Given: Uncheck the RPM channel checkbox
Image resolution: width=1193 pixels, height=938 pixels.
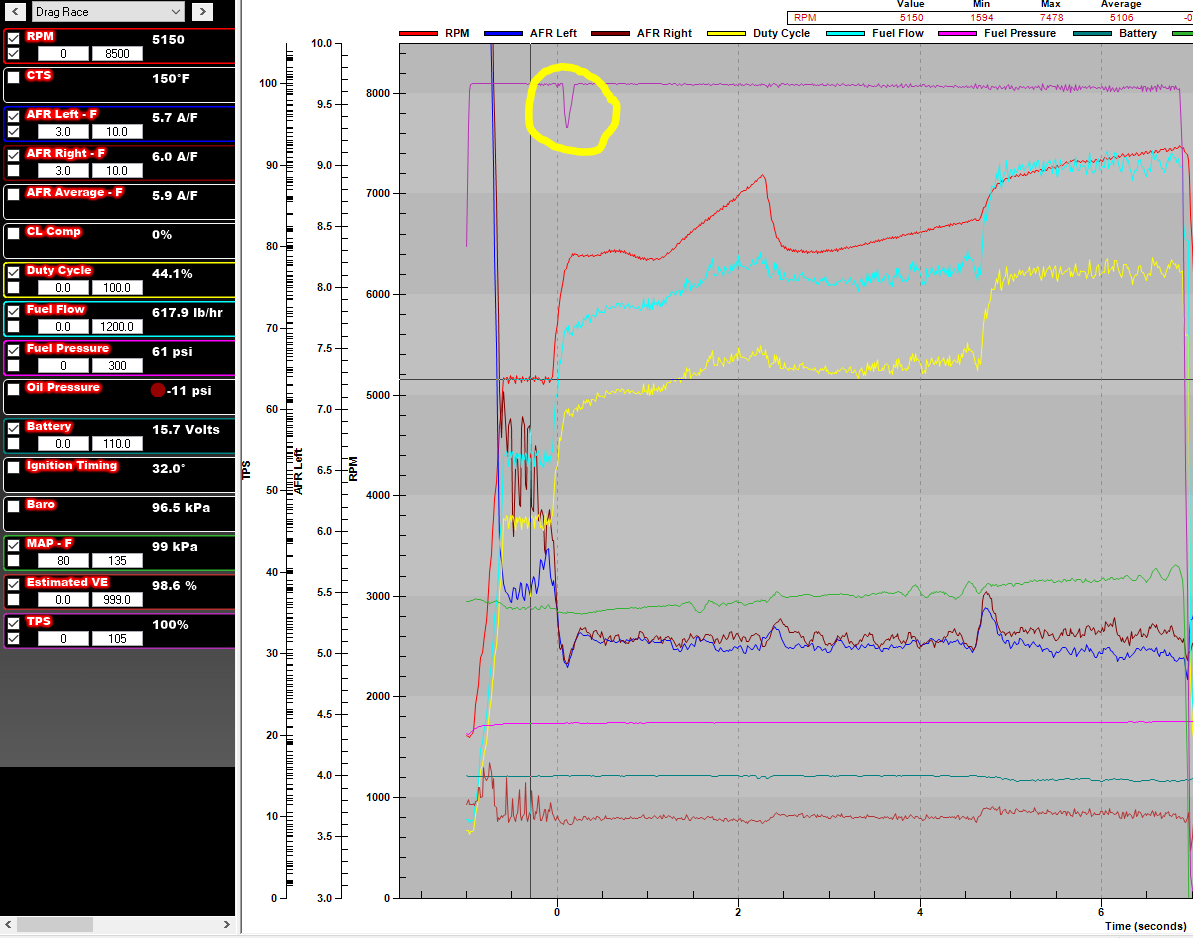Looking at the screenshot, I should (x=14, y=38).
